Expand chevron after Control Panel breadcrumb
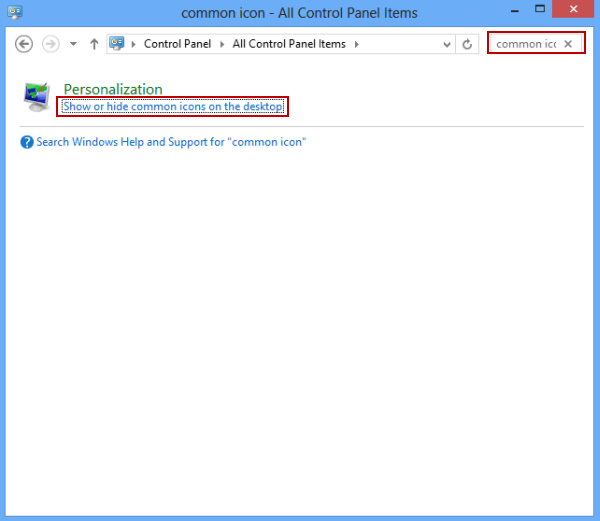The height and width of the screenshot is (521, 600). [x=222, y=44]
